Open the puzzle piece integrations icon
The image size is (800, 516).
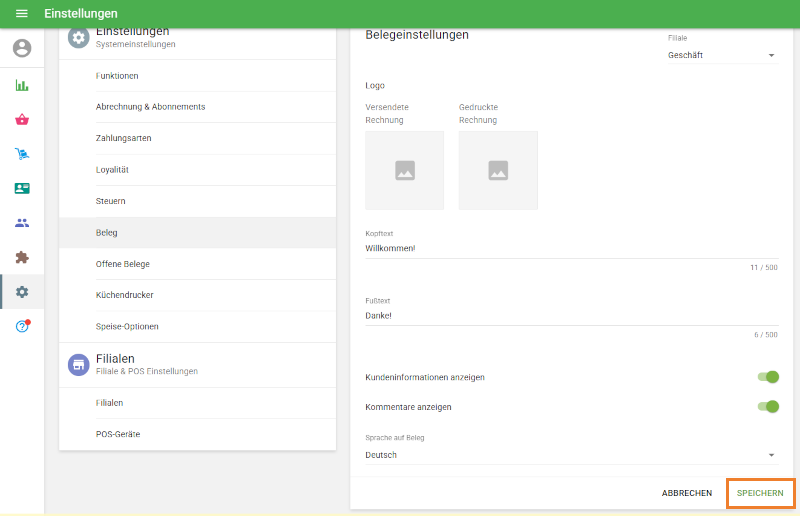click(x=22, y=257)
